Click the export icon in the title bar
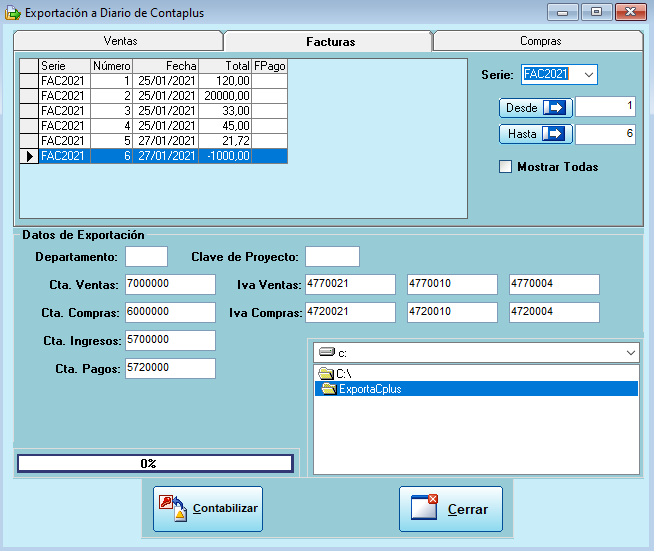The width and height of the screenshot is (654, 551). [x=13, y=13]
